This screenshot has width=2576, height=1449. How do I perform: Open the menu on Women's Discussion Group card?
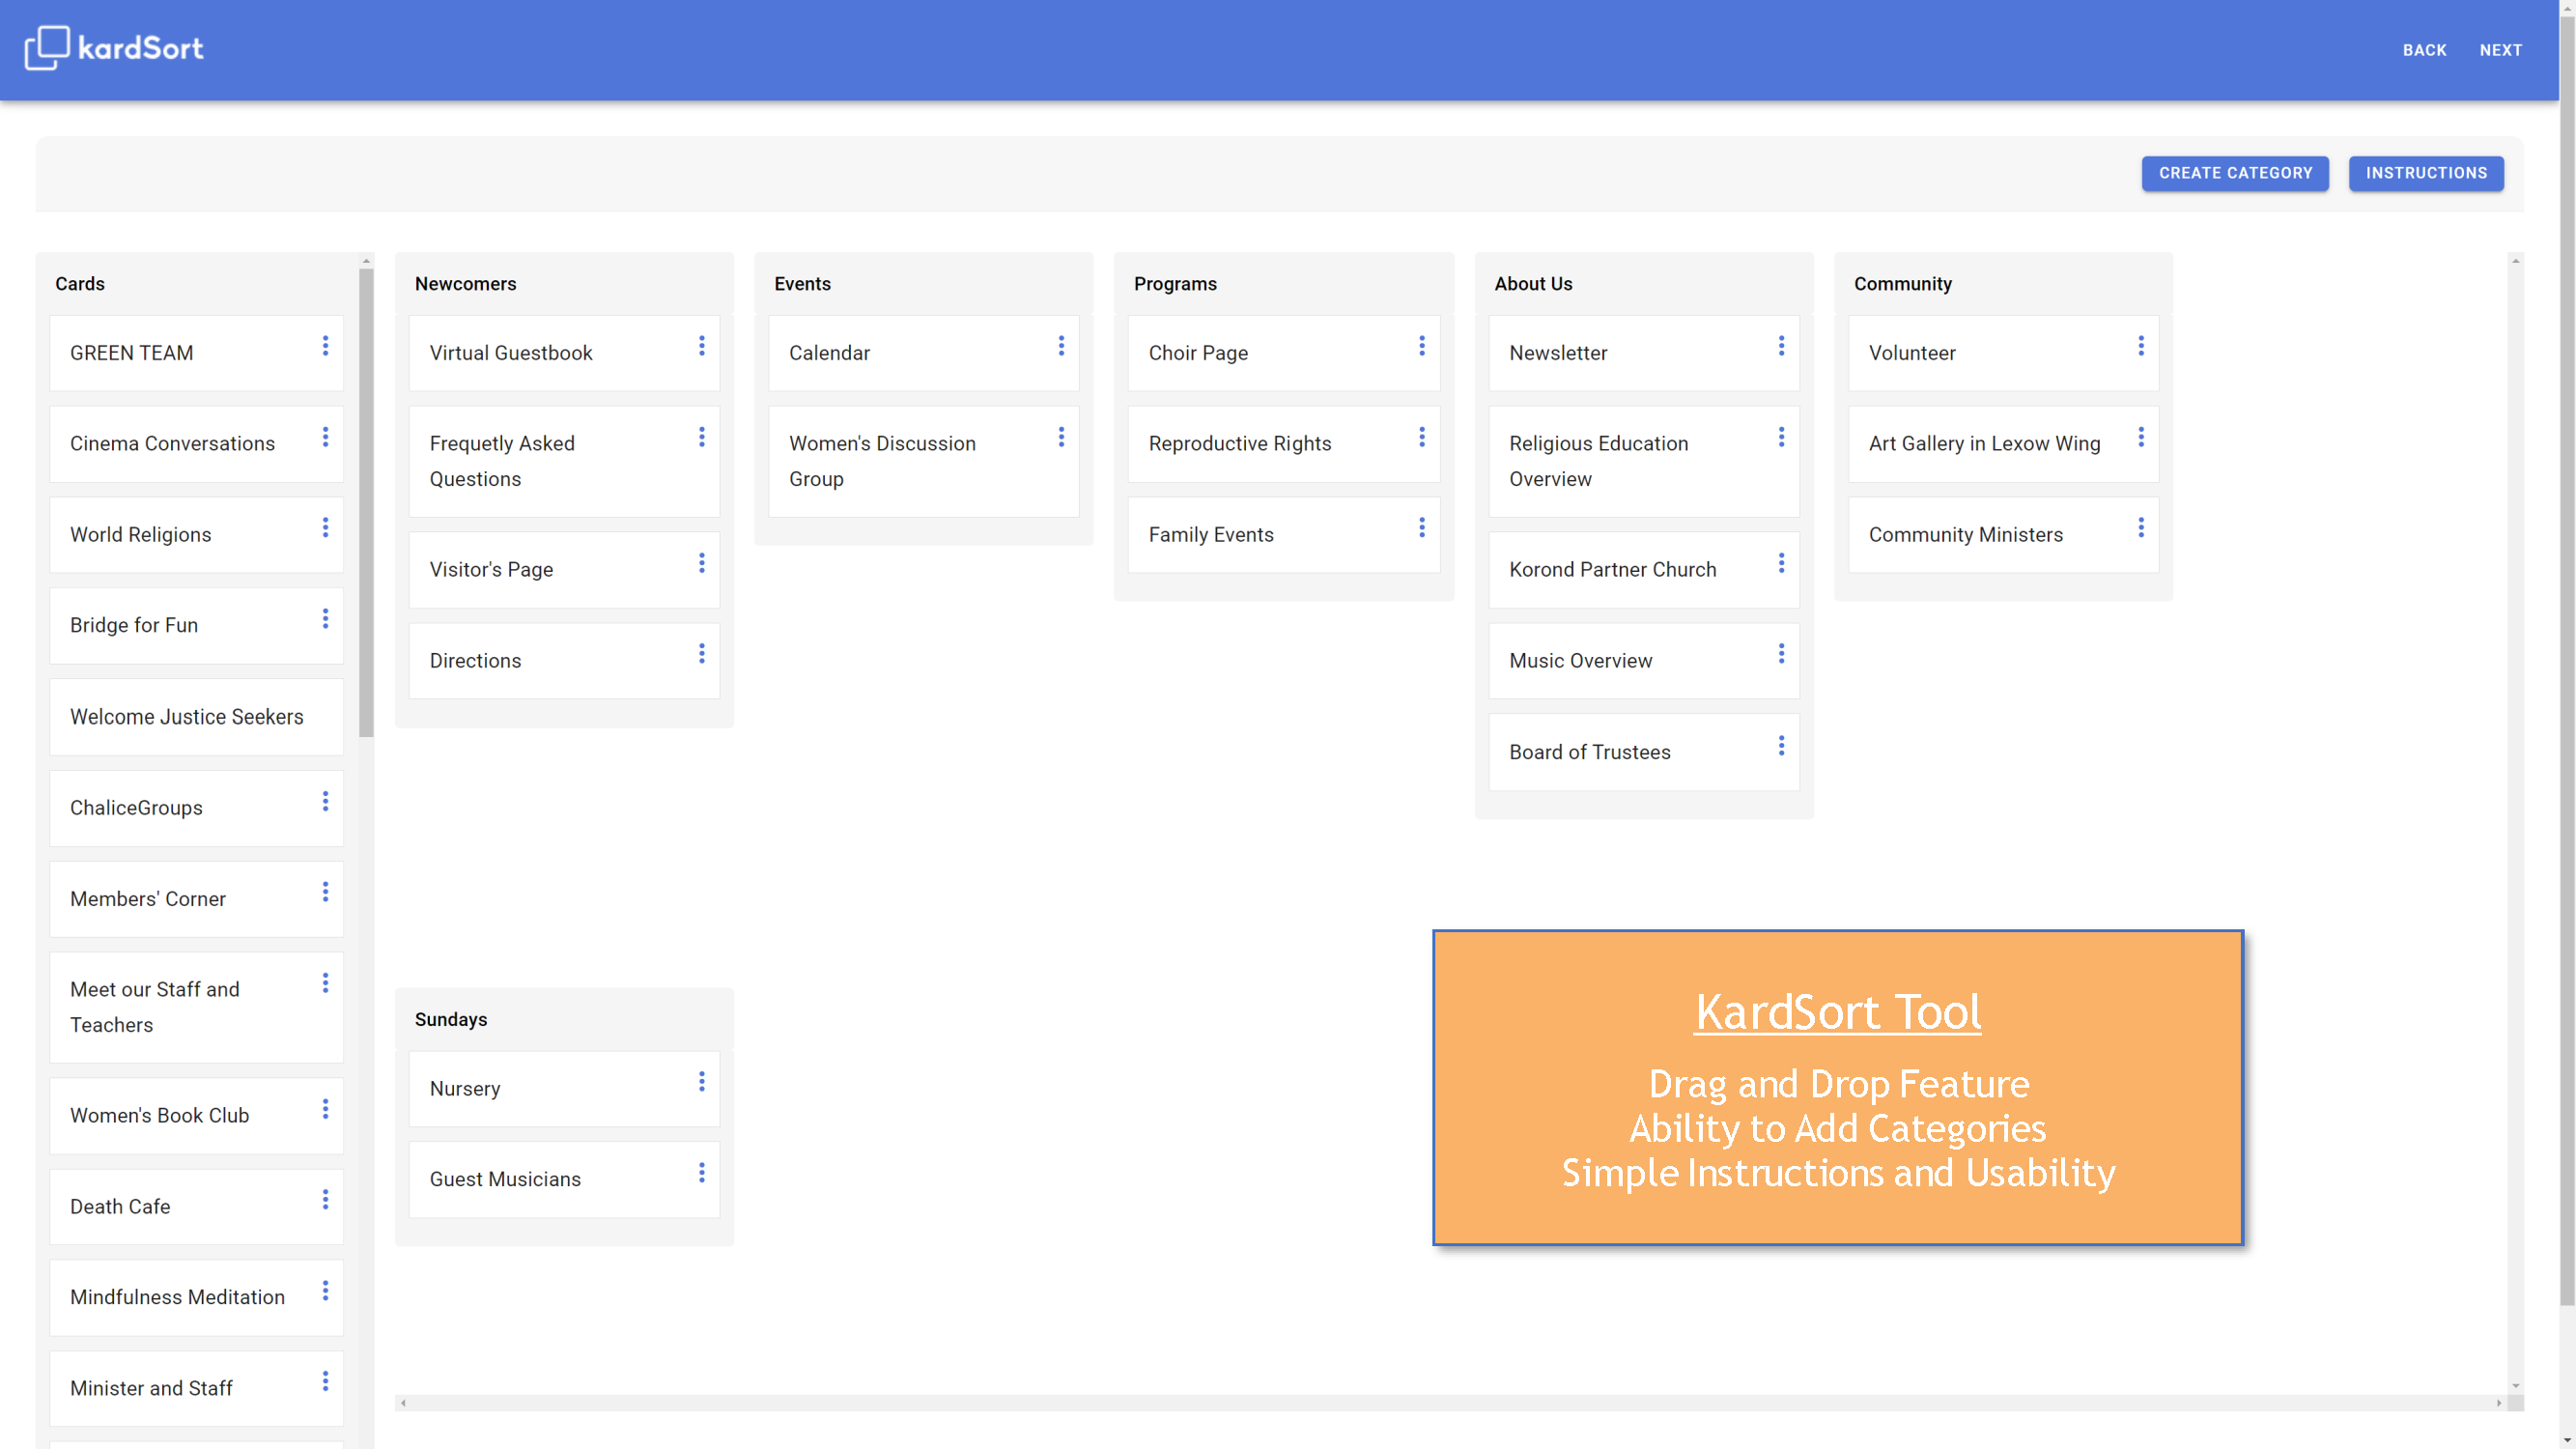[1061, 437]
